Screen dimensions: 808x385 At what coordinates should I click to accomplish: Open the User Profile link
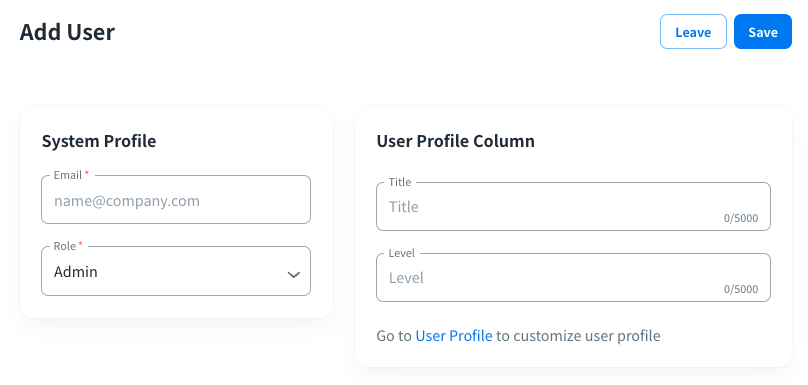(x=454, y=336)
